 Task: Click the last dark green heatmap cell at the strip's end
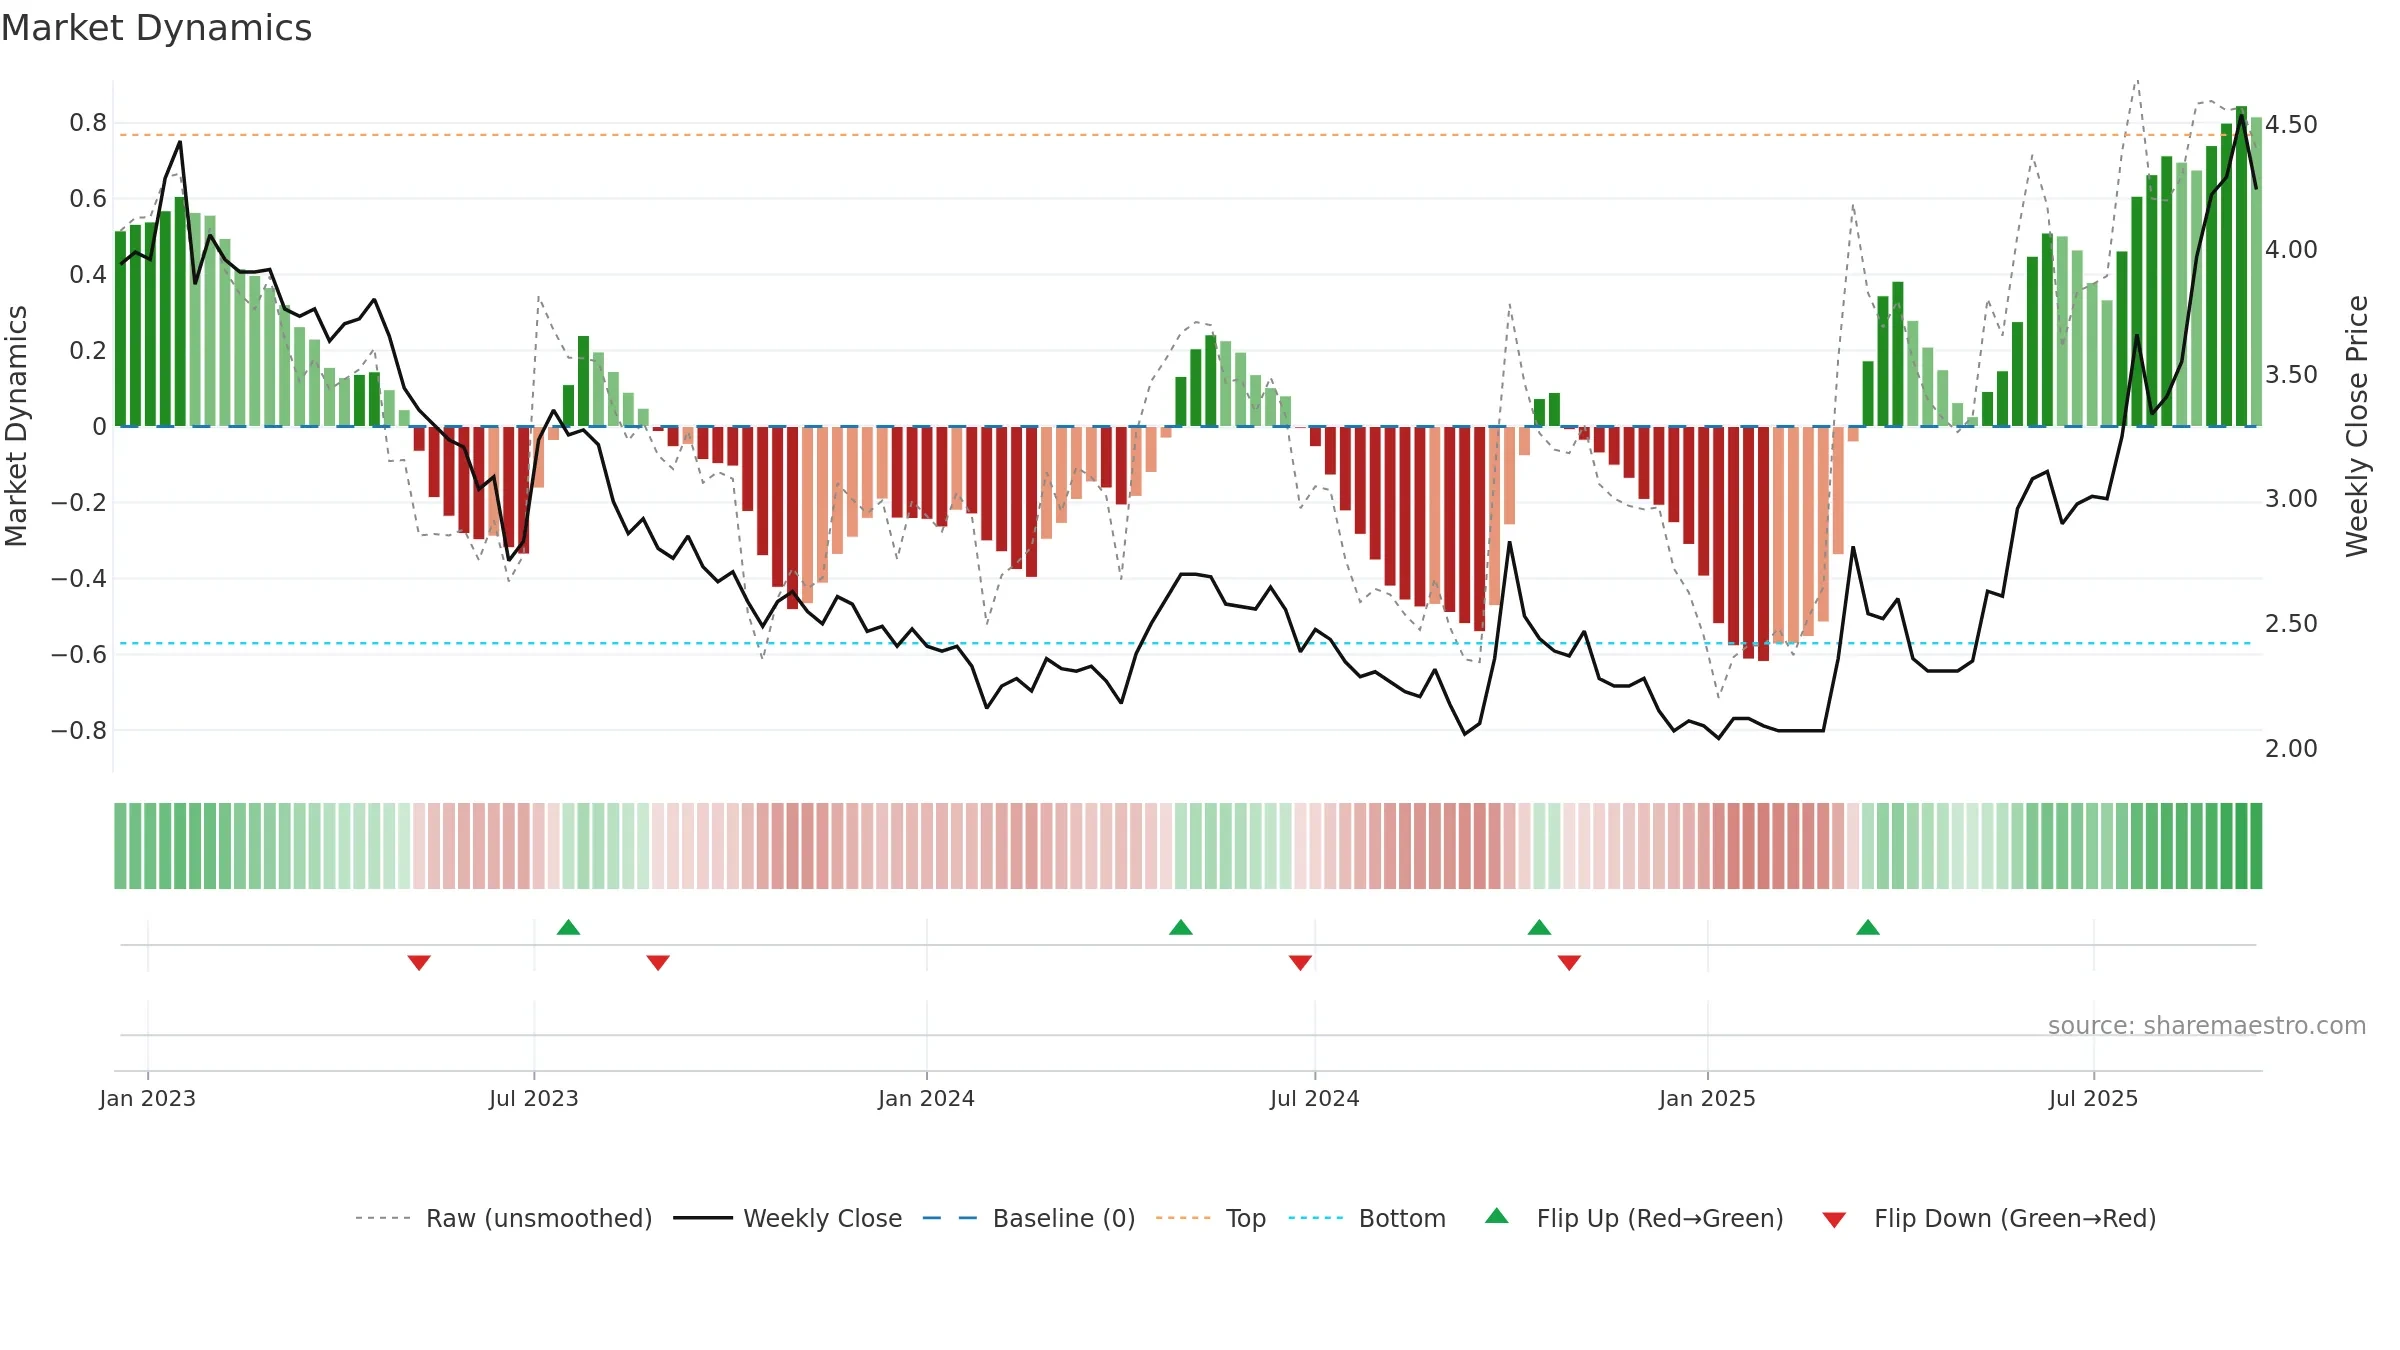click(2256, 846)
